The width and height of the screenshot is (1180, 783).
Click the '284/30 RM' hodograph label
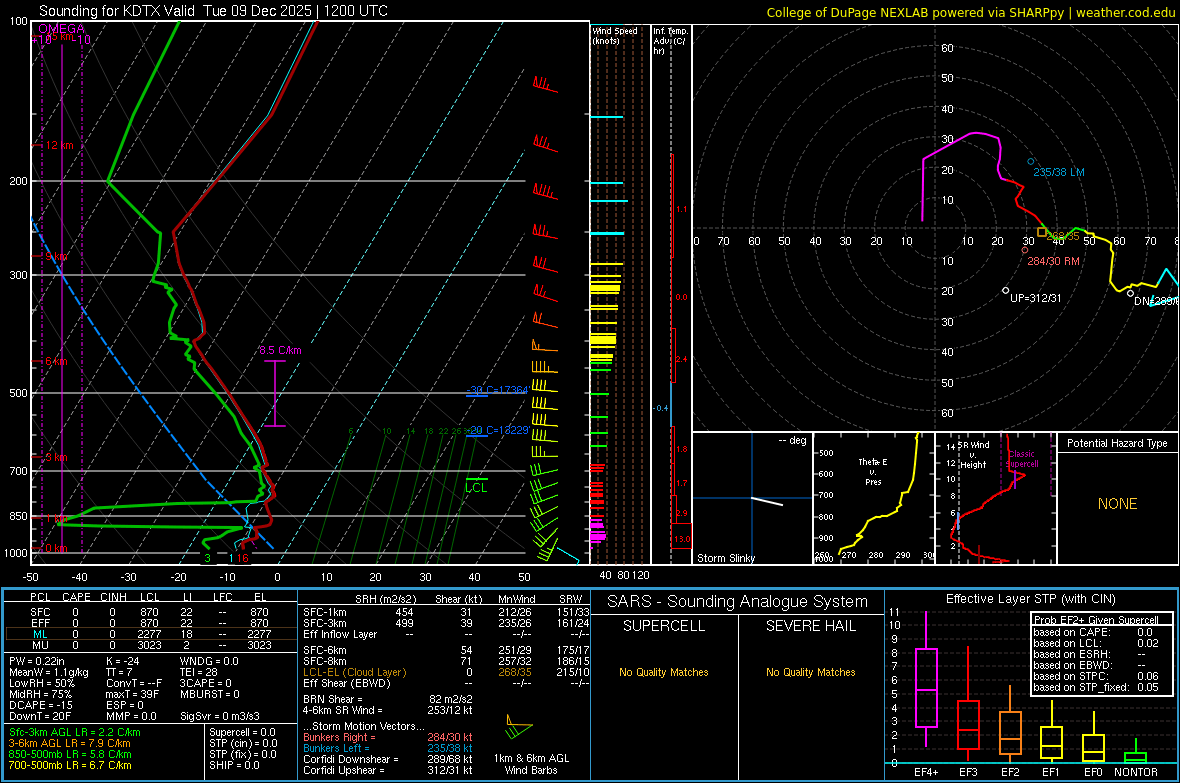[x=1054, y=261]
